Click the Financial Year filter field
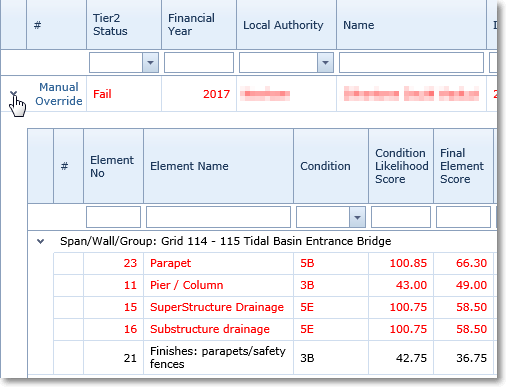 pyautogui.click(x=199, y=62)
